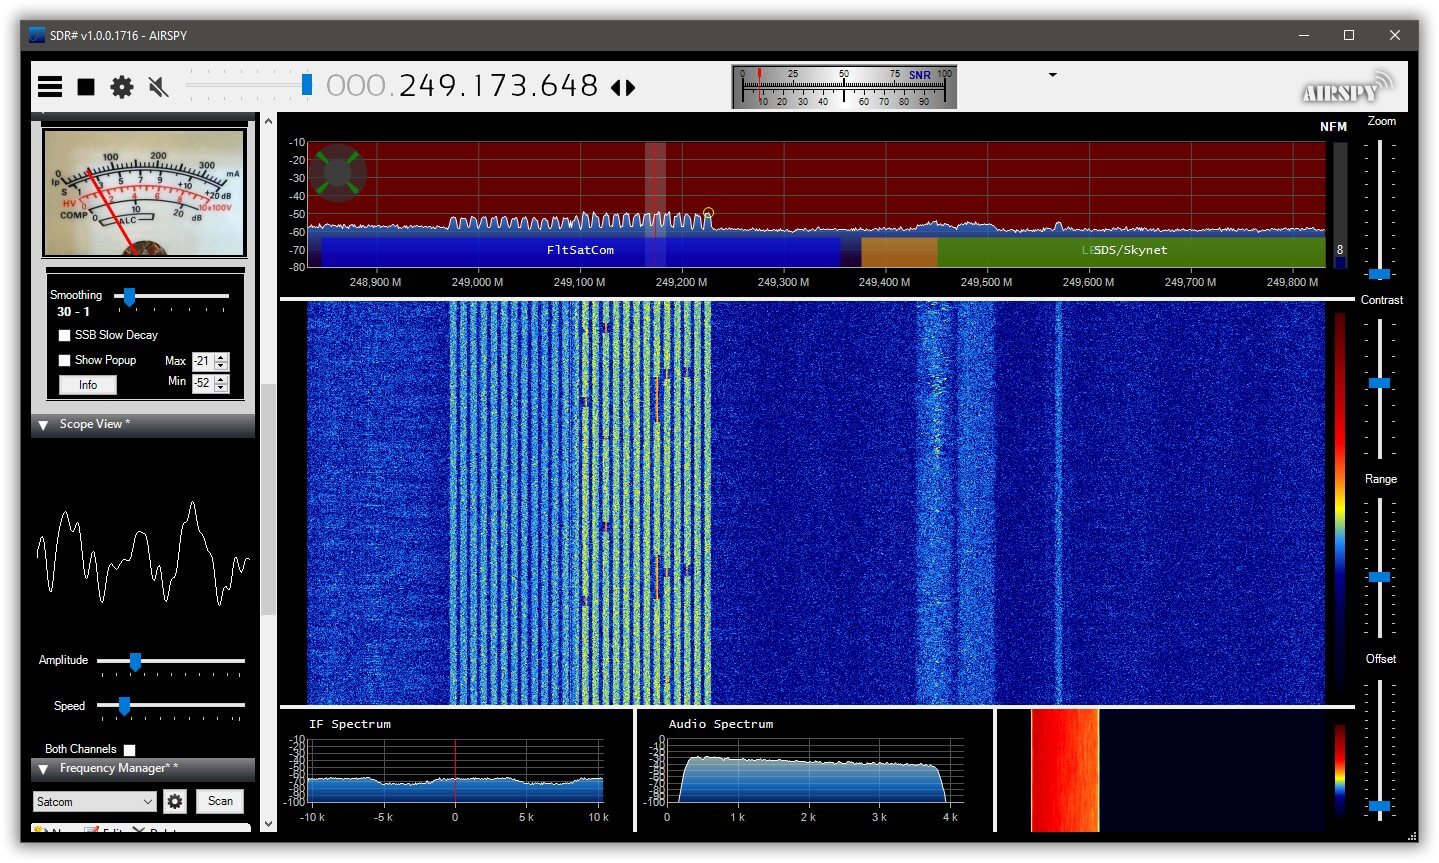Open Frequency Manager group settings gear
Viewport: 1439px width, 863px height.
pyautogui.click(x=175, y=801)
